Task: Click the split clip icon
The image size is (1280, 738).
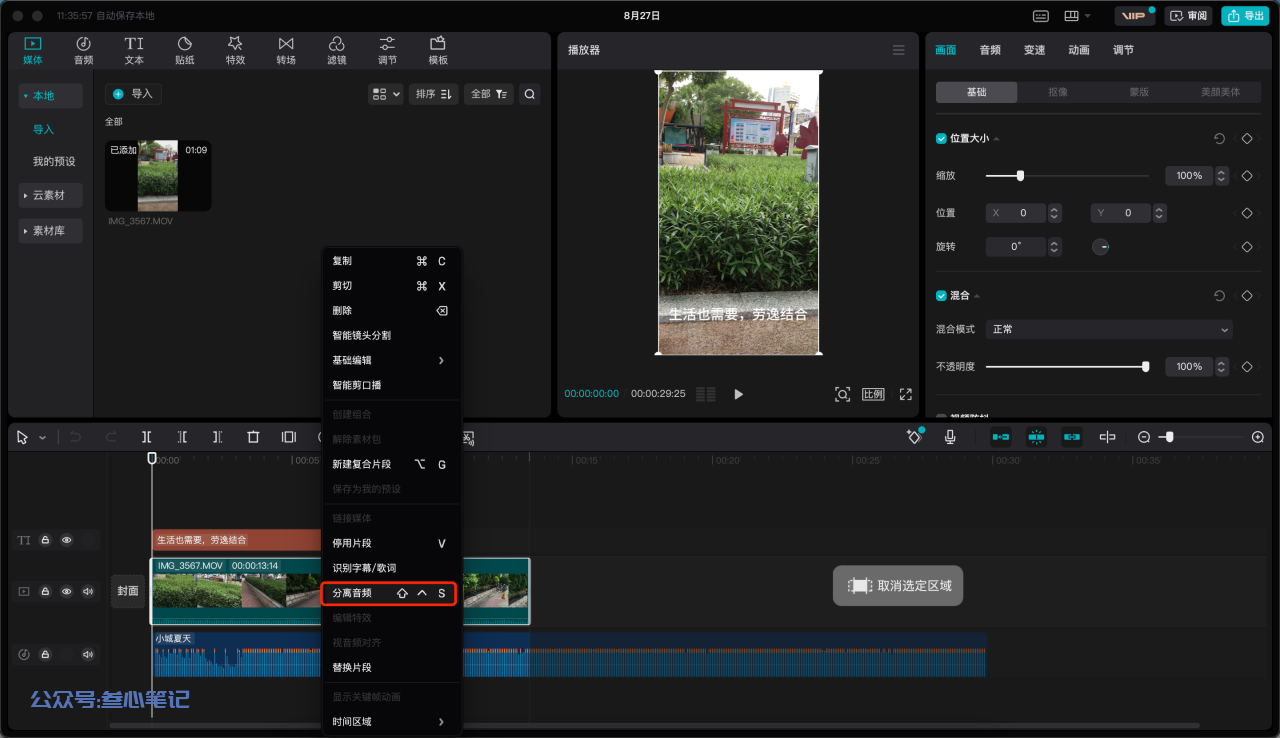Action: coord(147,437)
